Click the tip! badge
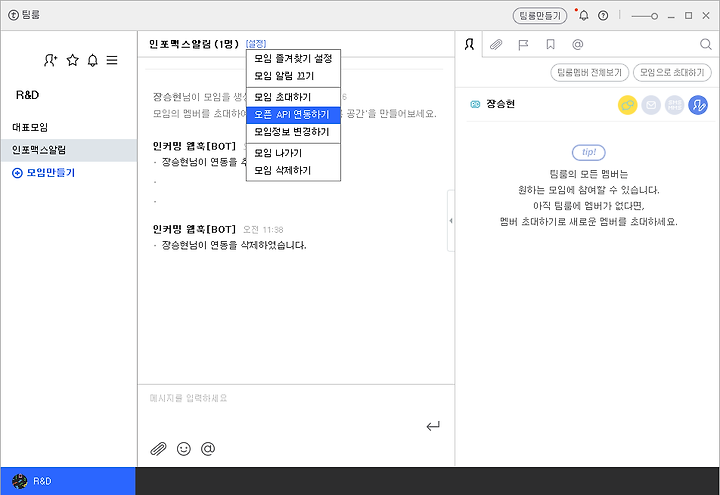 click(x=589, y=152)
